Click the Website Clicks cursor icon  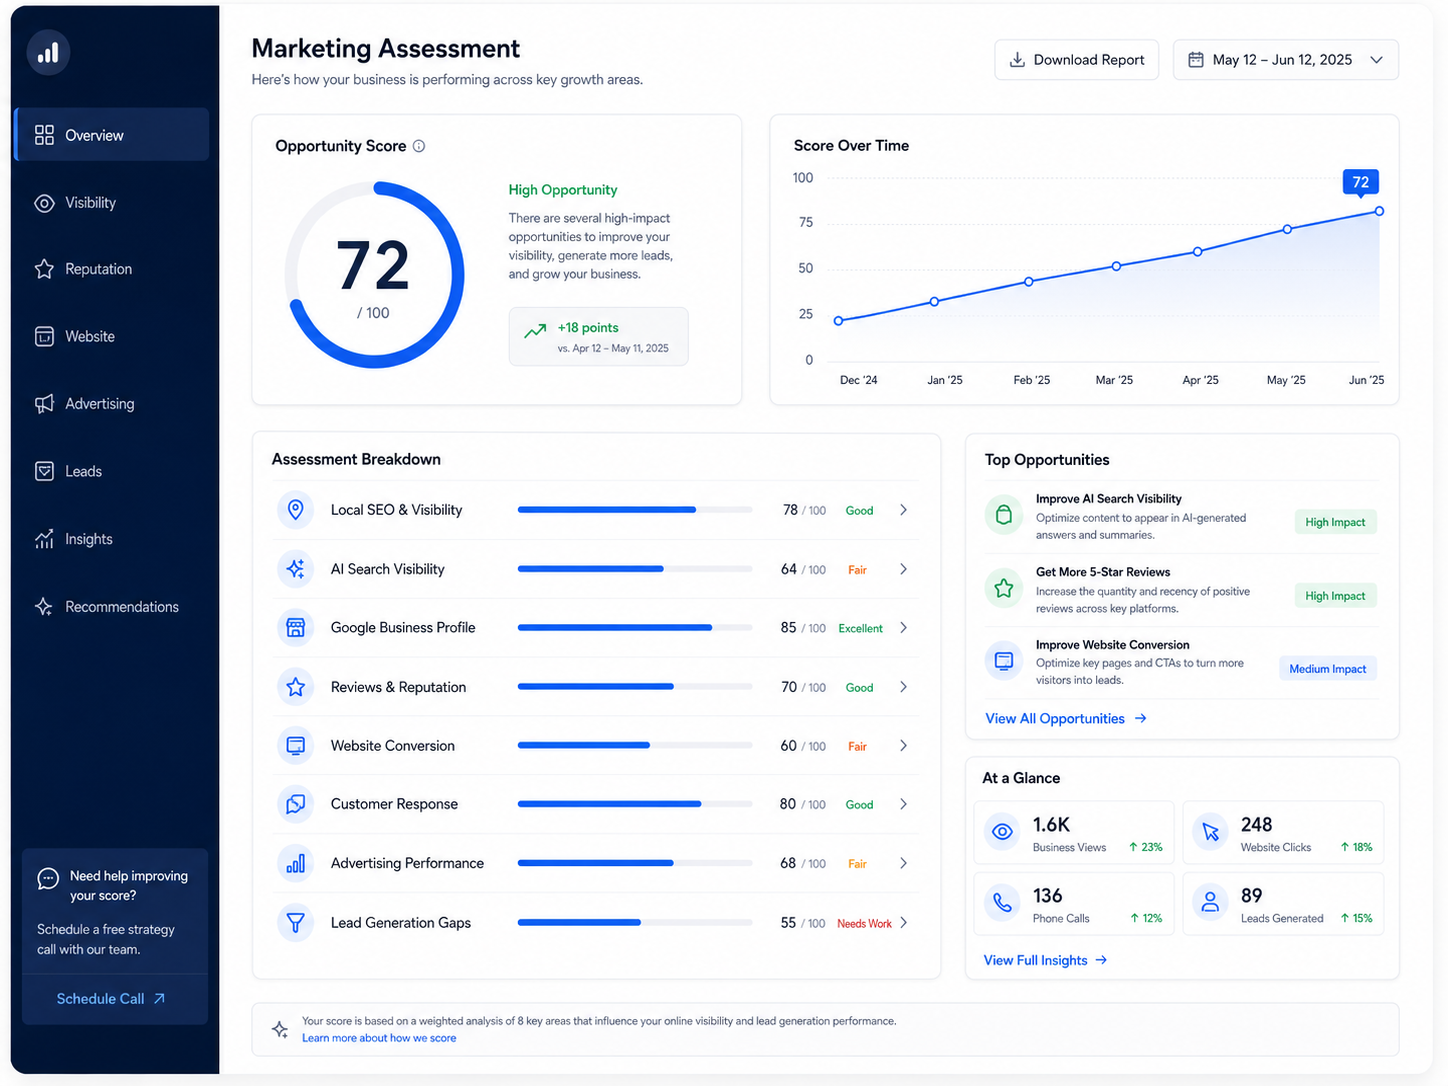tap(1210, 832)
